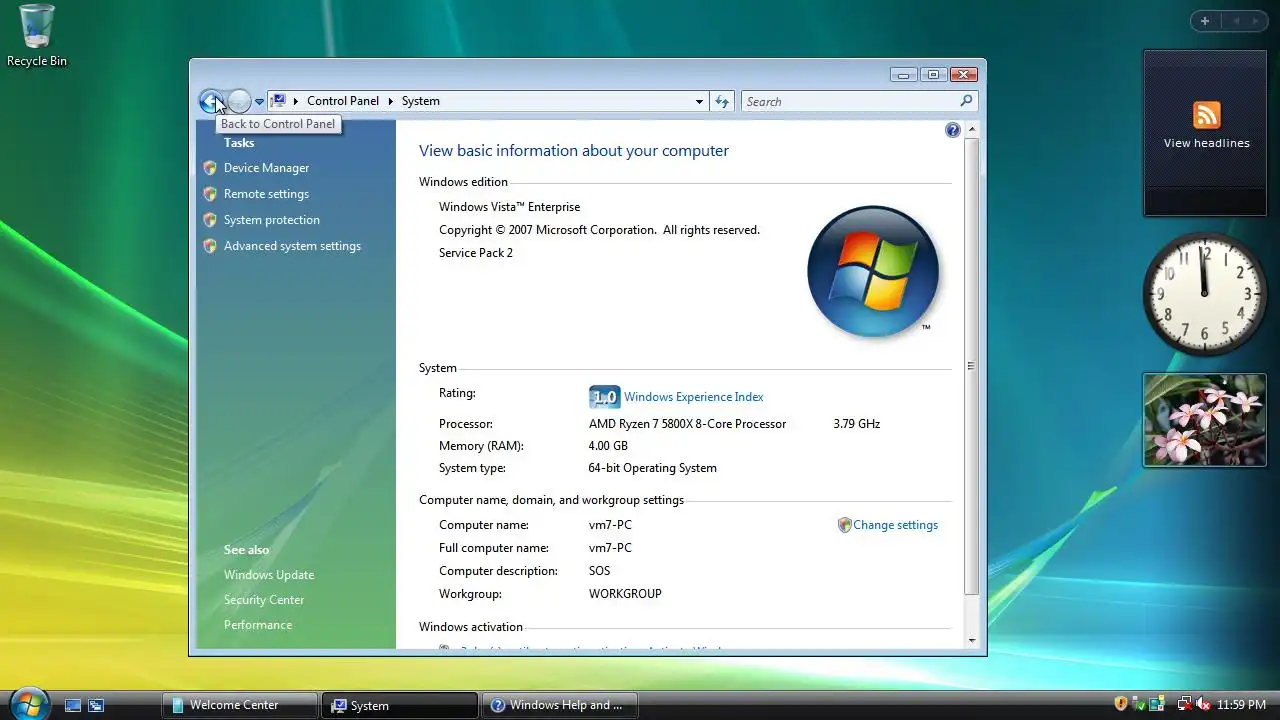The height and width of the screenshot is (720, 1280).
Task: Open the recent pages dropdown arrow
Action: click(259, 101)
